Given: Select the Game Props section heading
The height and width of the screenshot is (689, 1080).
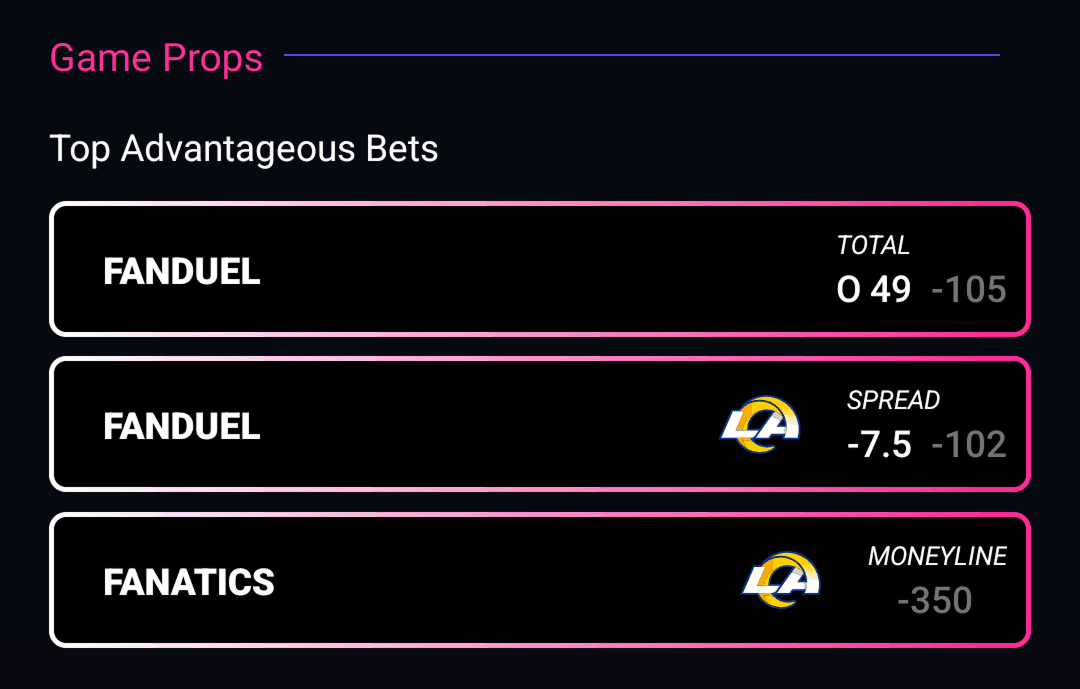Looking at the screenshot, I should 156,58.
